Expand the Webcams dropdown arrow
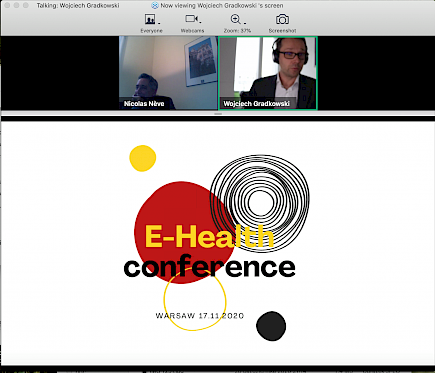 click(x=200, y=22)
